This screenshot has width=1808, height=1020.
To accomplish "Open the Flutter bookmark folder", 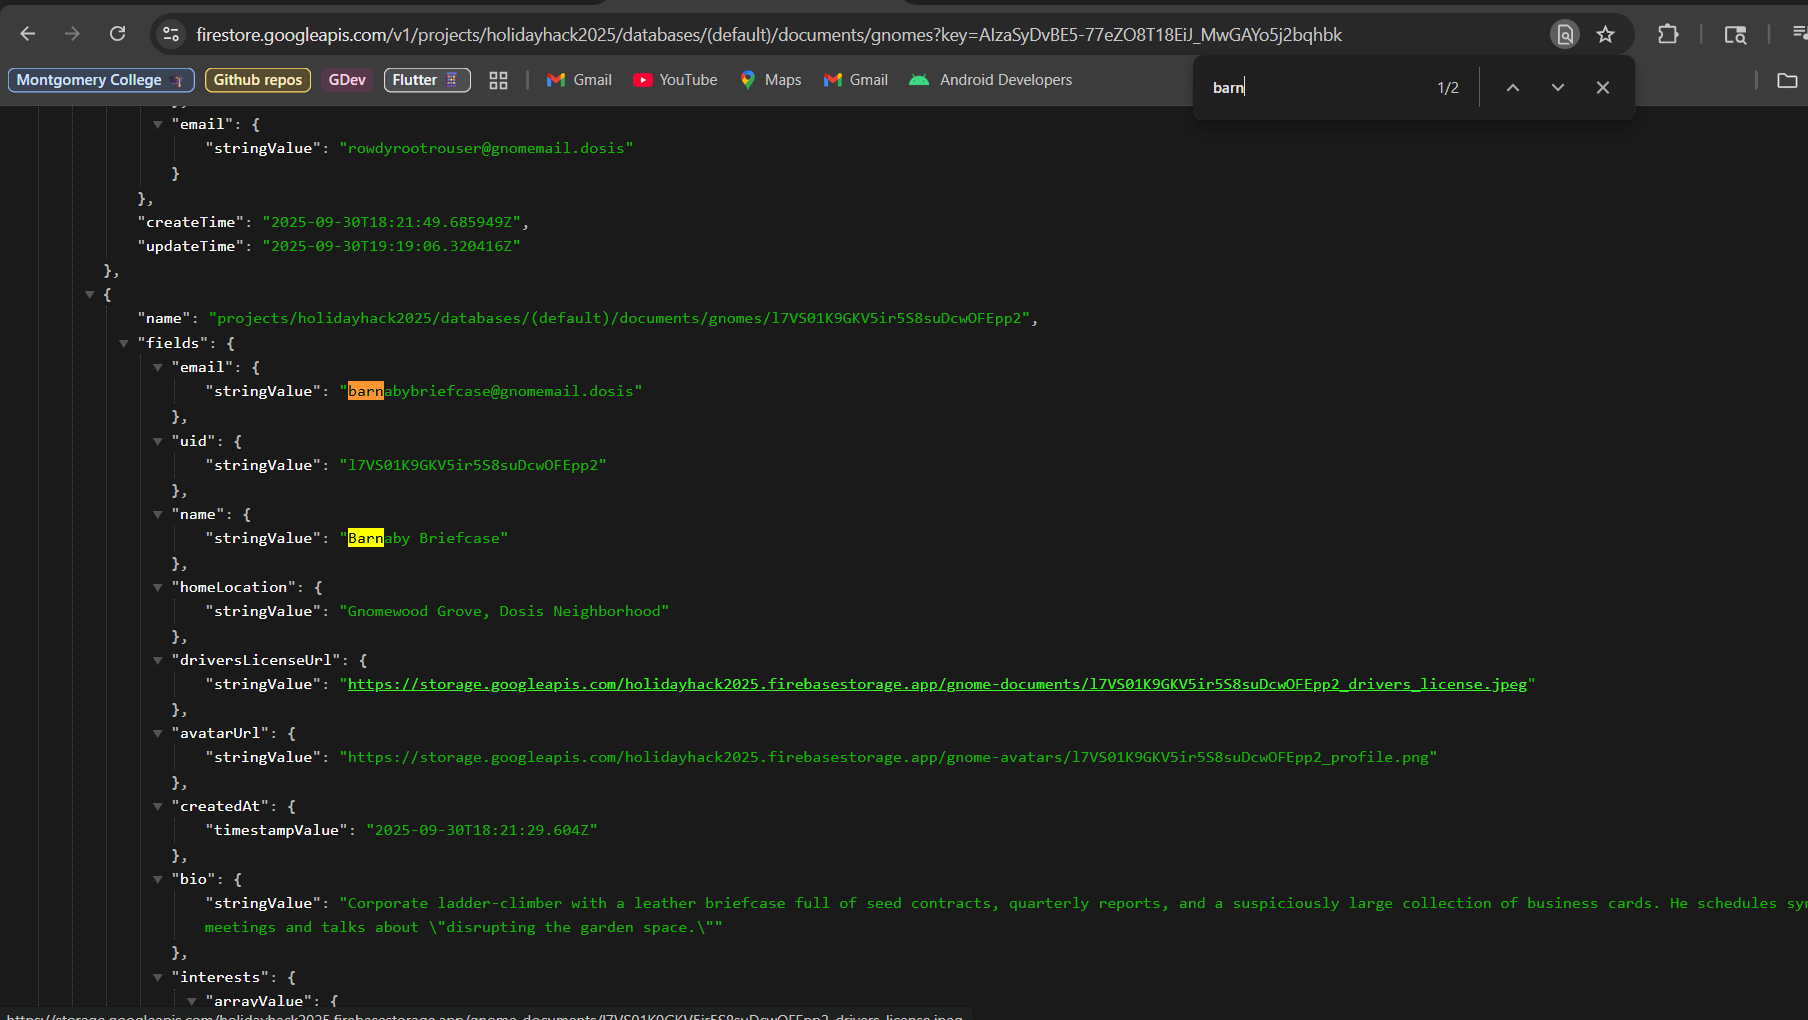I will coord(427,80).
